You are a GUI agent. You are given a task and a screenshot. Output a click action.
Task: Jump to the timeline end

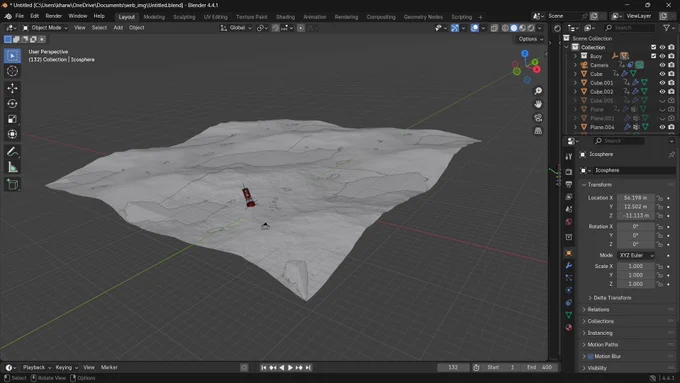(x=308, y=368)
